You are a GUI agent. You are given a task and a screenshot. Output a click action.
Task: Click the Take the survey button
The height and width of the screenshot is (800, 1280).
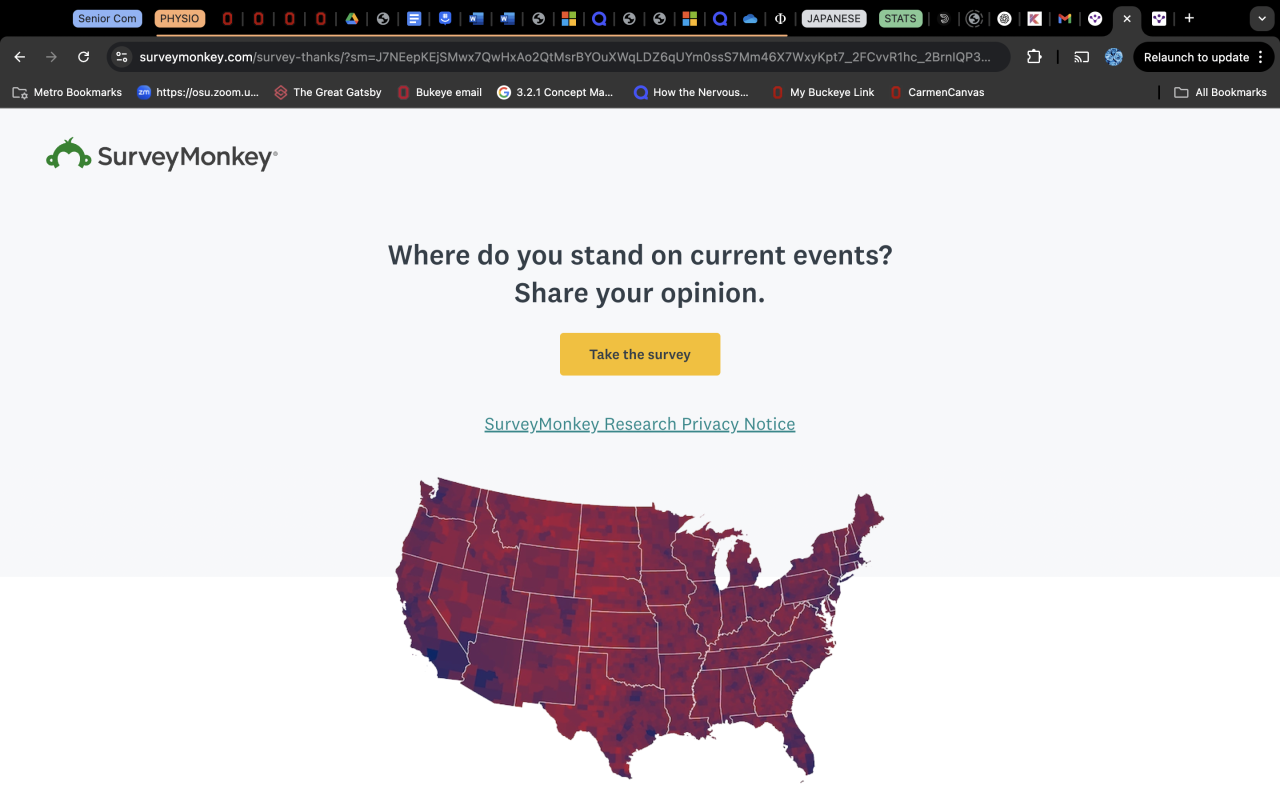[x=640, y=354]
